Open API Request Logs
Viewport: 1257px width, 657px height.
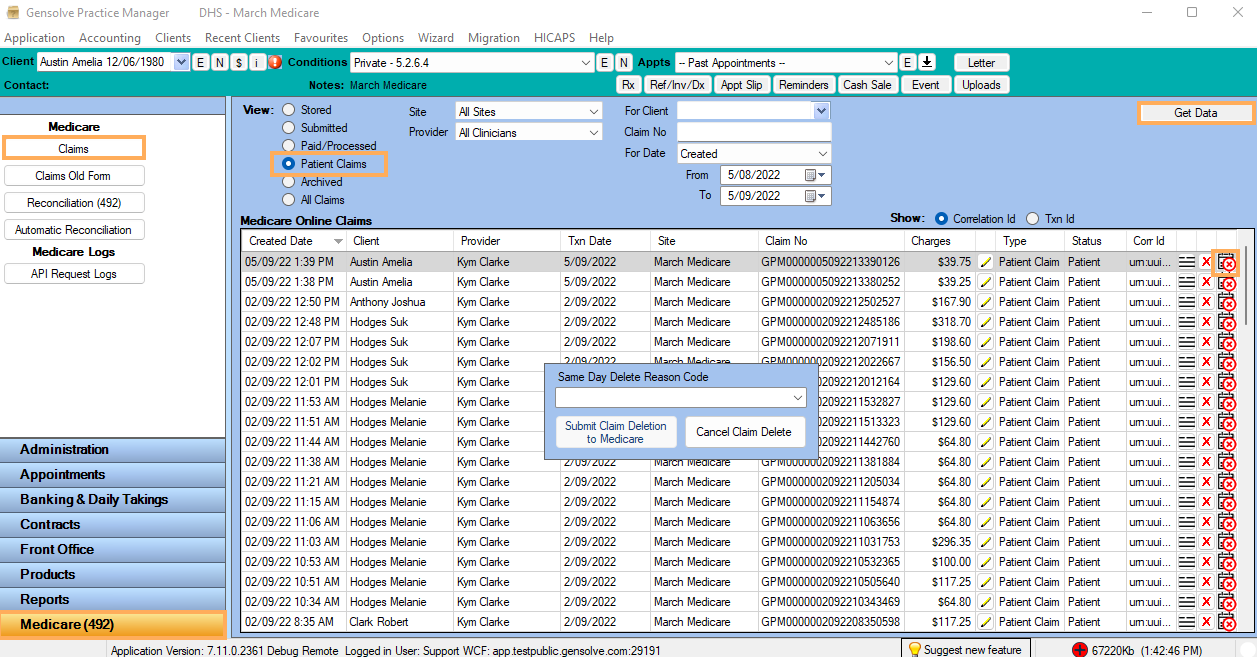pyautogui.click(x=74, y=274)
